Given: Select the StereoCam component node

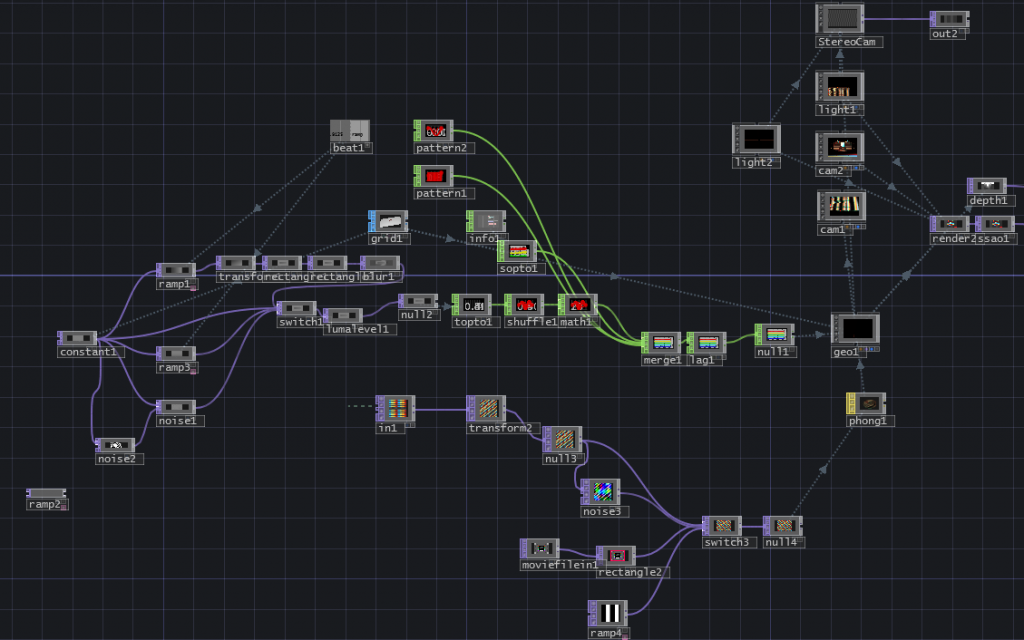Looking at the screenshot, I should coord(840,18).
